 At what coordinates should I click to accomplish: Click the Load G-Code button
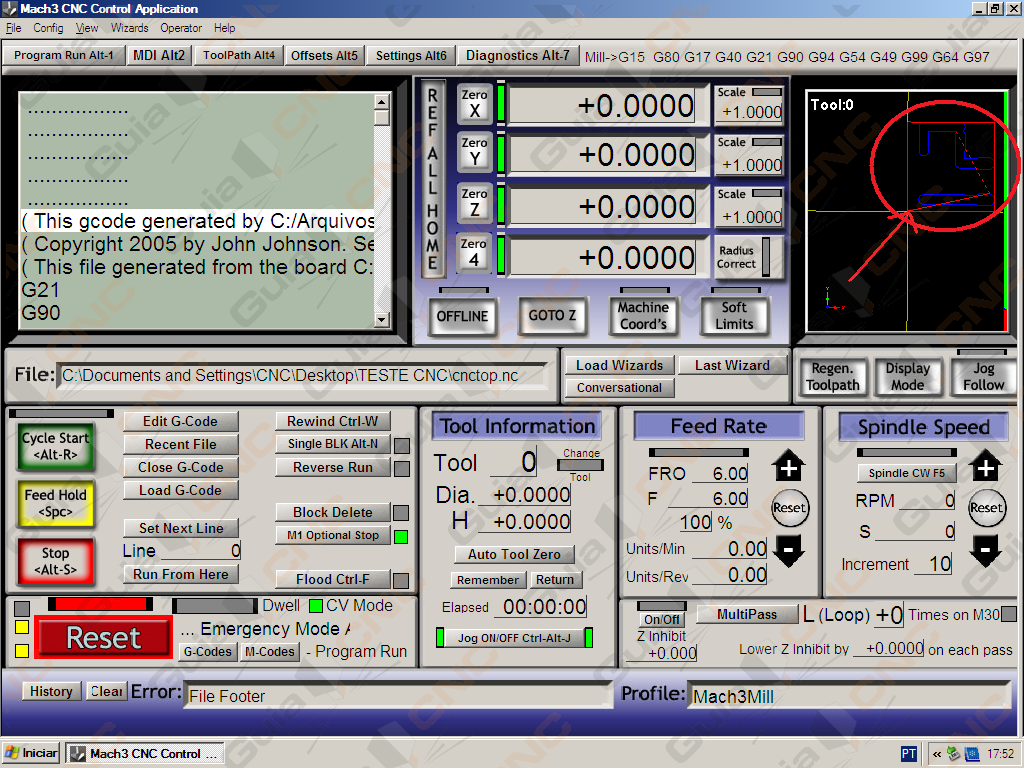point(180,490)
